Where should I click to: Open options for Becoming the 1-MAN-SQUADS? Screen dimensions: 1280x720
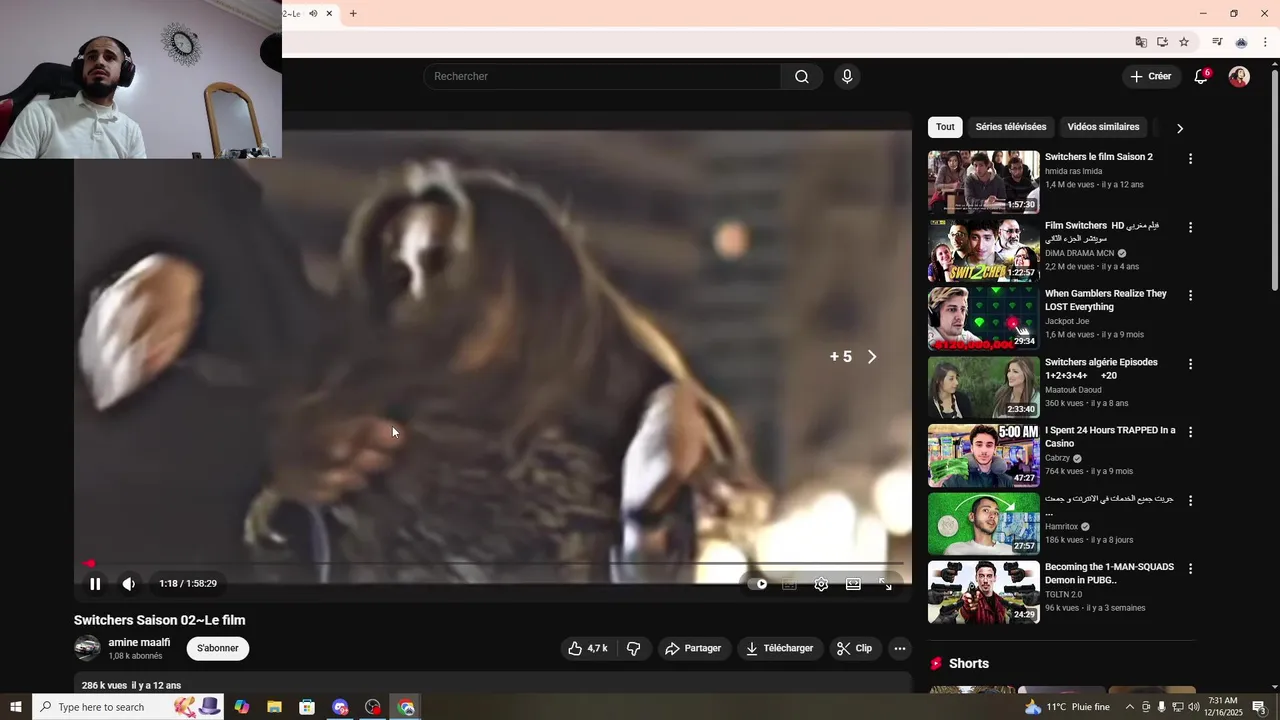coord(1190,569)
